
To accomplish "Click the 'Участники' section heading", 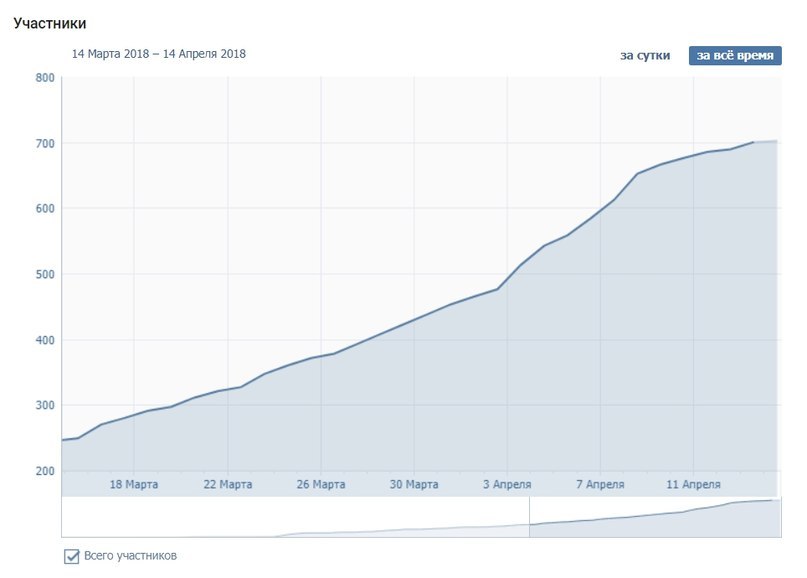I will tap(50, 23).
